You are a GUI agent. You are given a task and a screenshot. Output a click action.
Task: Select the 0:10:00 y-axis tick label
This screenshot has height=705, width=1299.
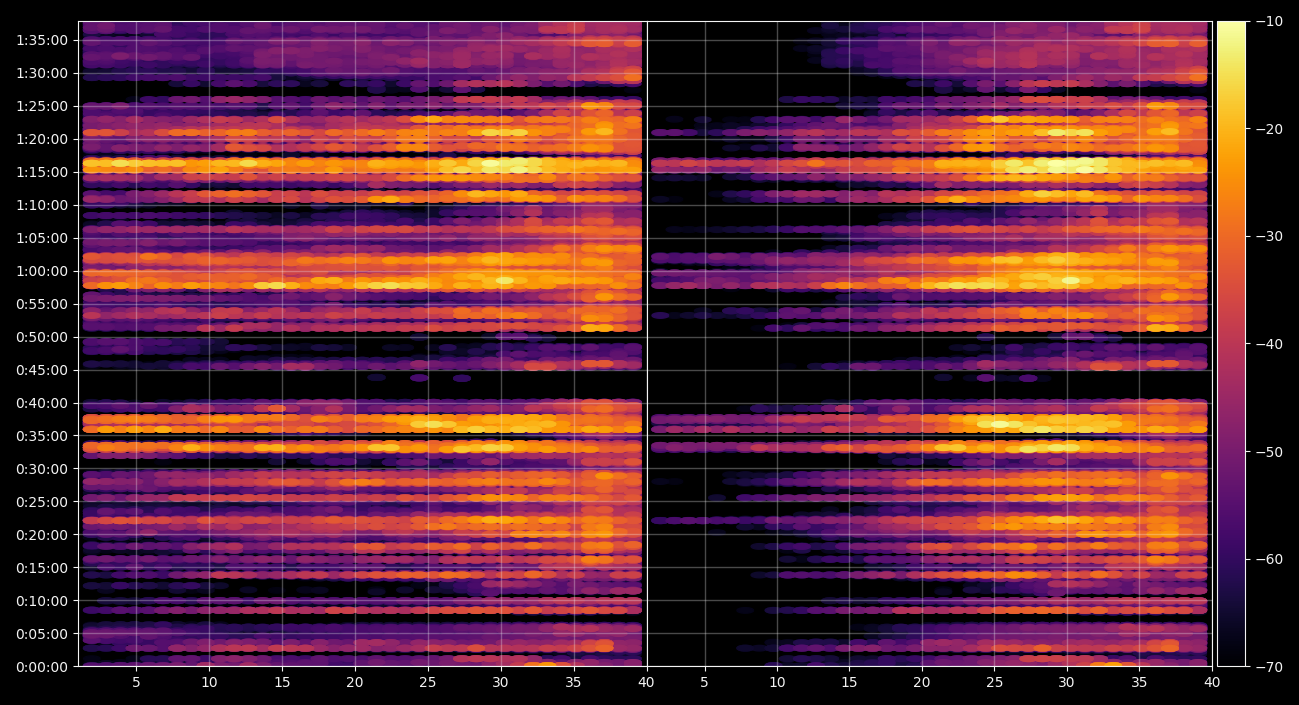pos(42,601)
